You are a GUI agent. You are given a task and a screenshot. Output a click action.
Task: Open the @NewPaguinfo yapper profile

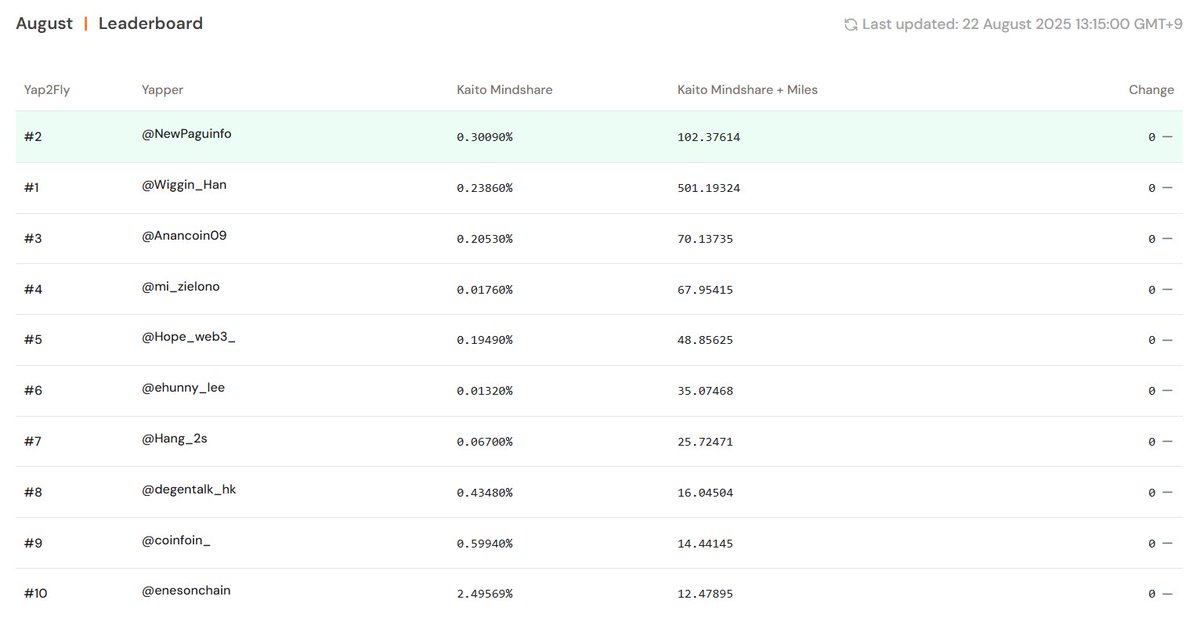(187, 134)
